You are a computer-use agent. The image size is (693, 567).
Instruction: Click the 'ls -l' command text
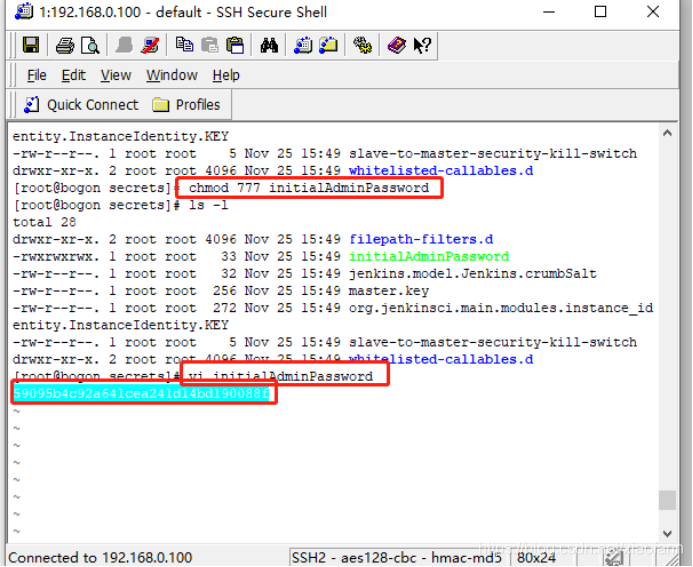tap(209, 205)
